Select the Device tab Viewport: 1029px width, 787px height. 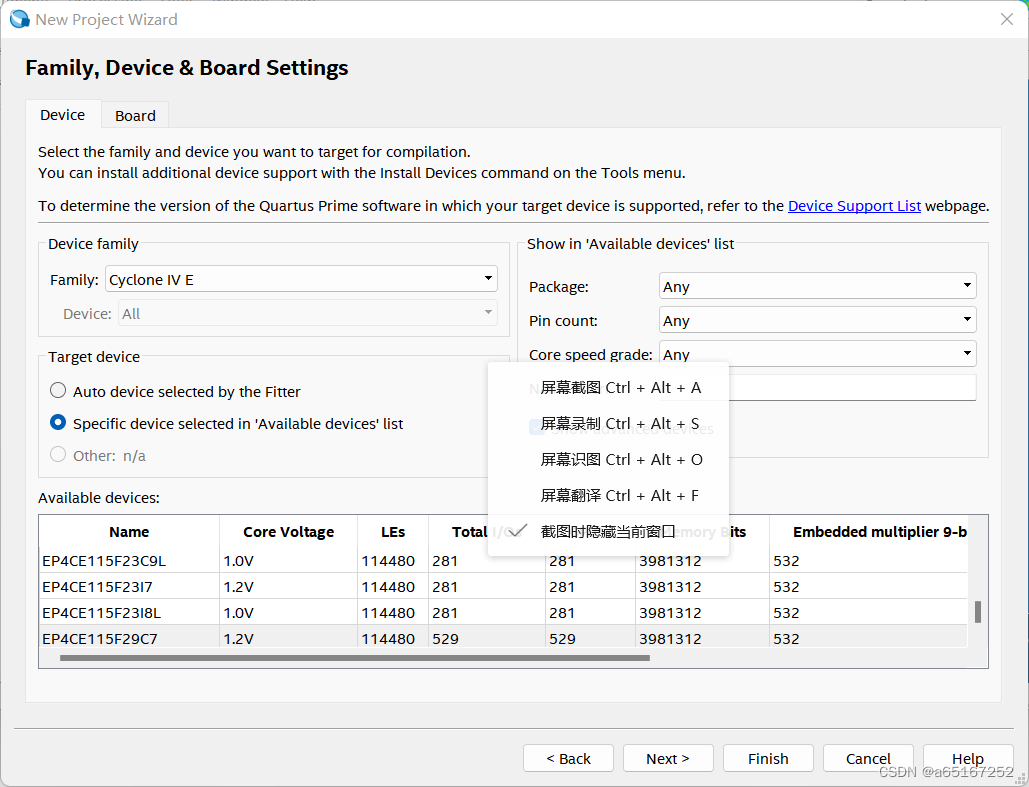[62, 115]
